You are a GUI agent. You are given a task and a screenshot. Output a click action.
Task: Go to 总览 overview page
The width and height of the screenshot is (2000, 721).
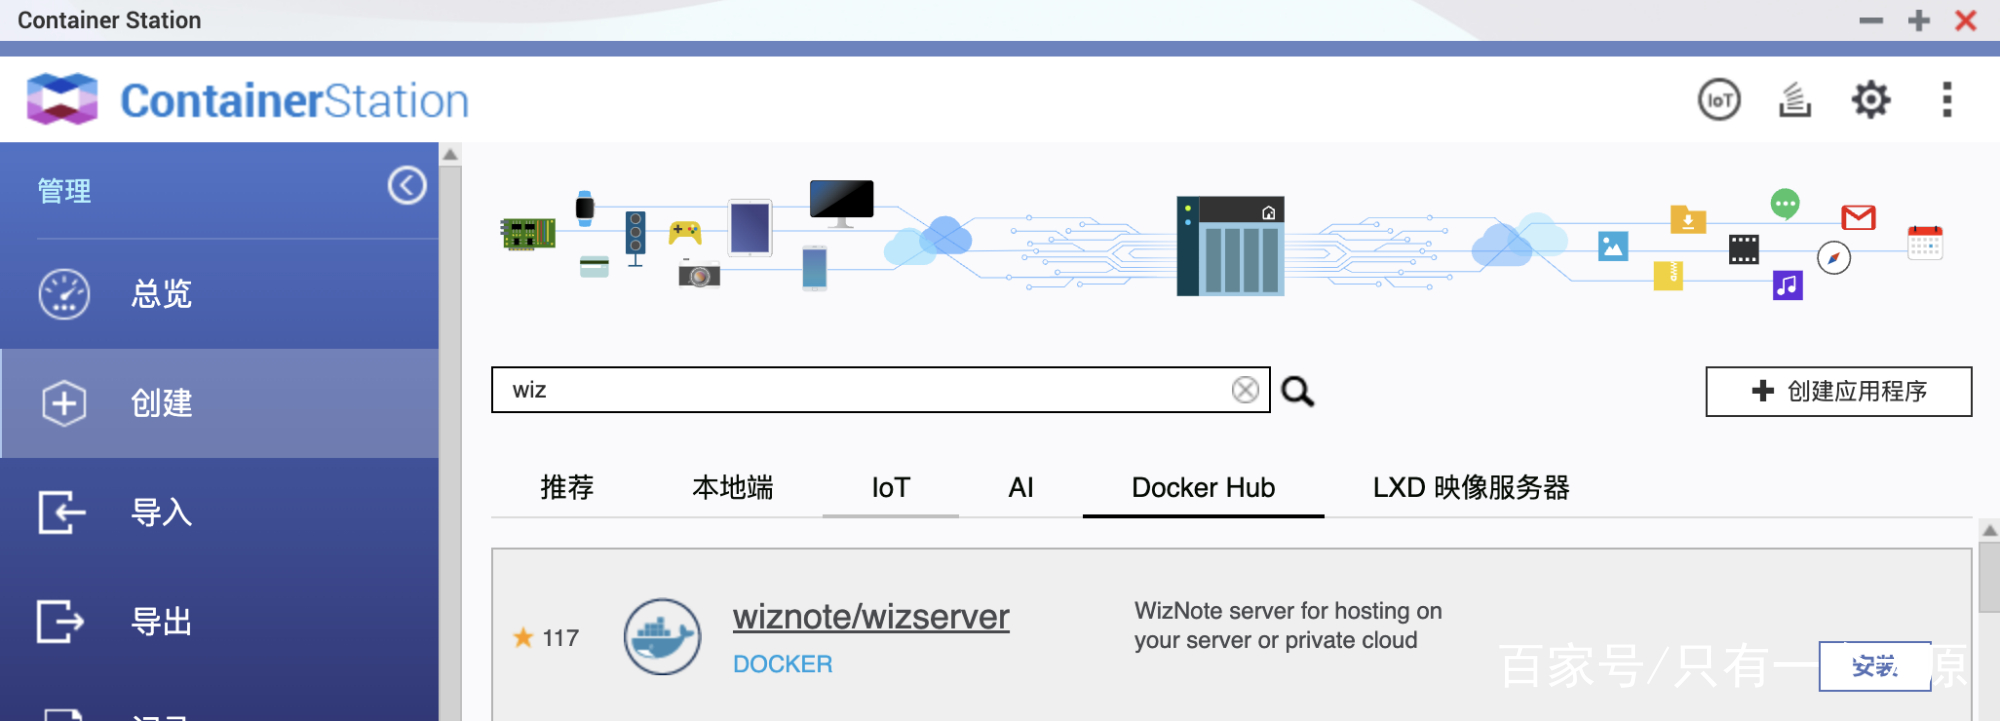(x=219, y=294)
